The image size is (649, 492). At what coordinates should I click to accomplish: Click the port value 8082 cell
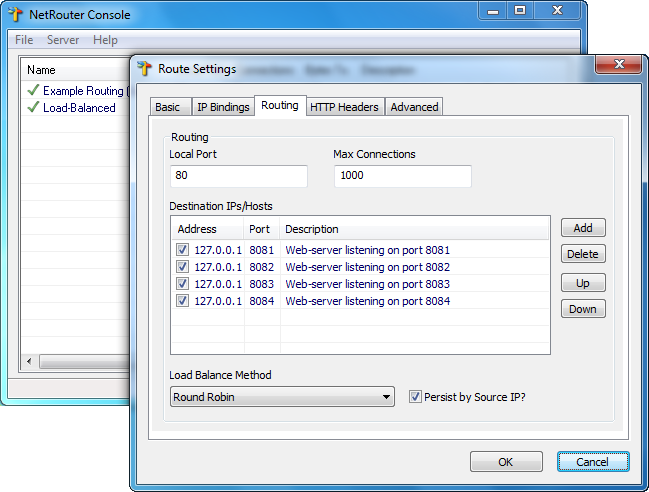click(x=262, y=267)
